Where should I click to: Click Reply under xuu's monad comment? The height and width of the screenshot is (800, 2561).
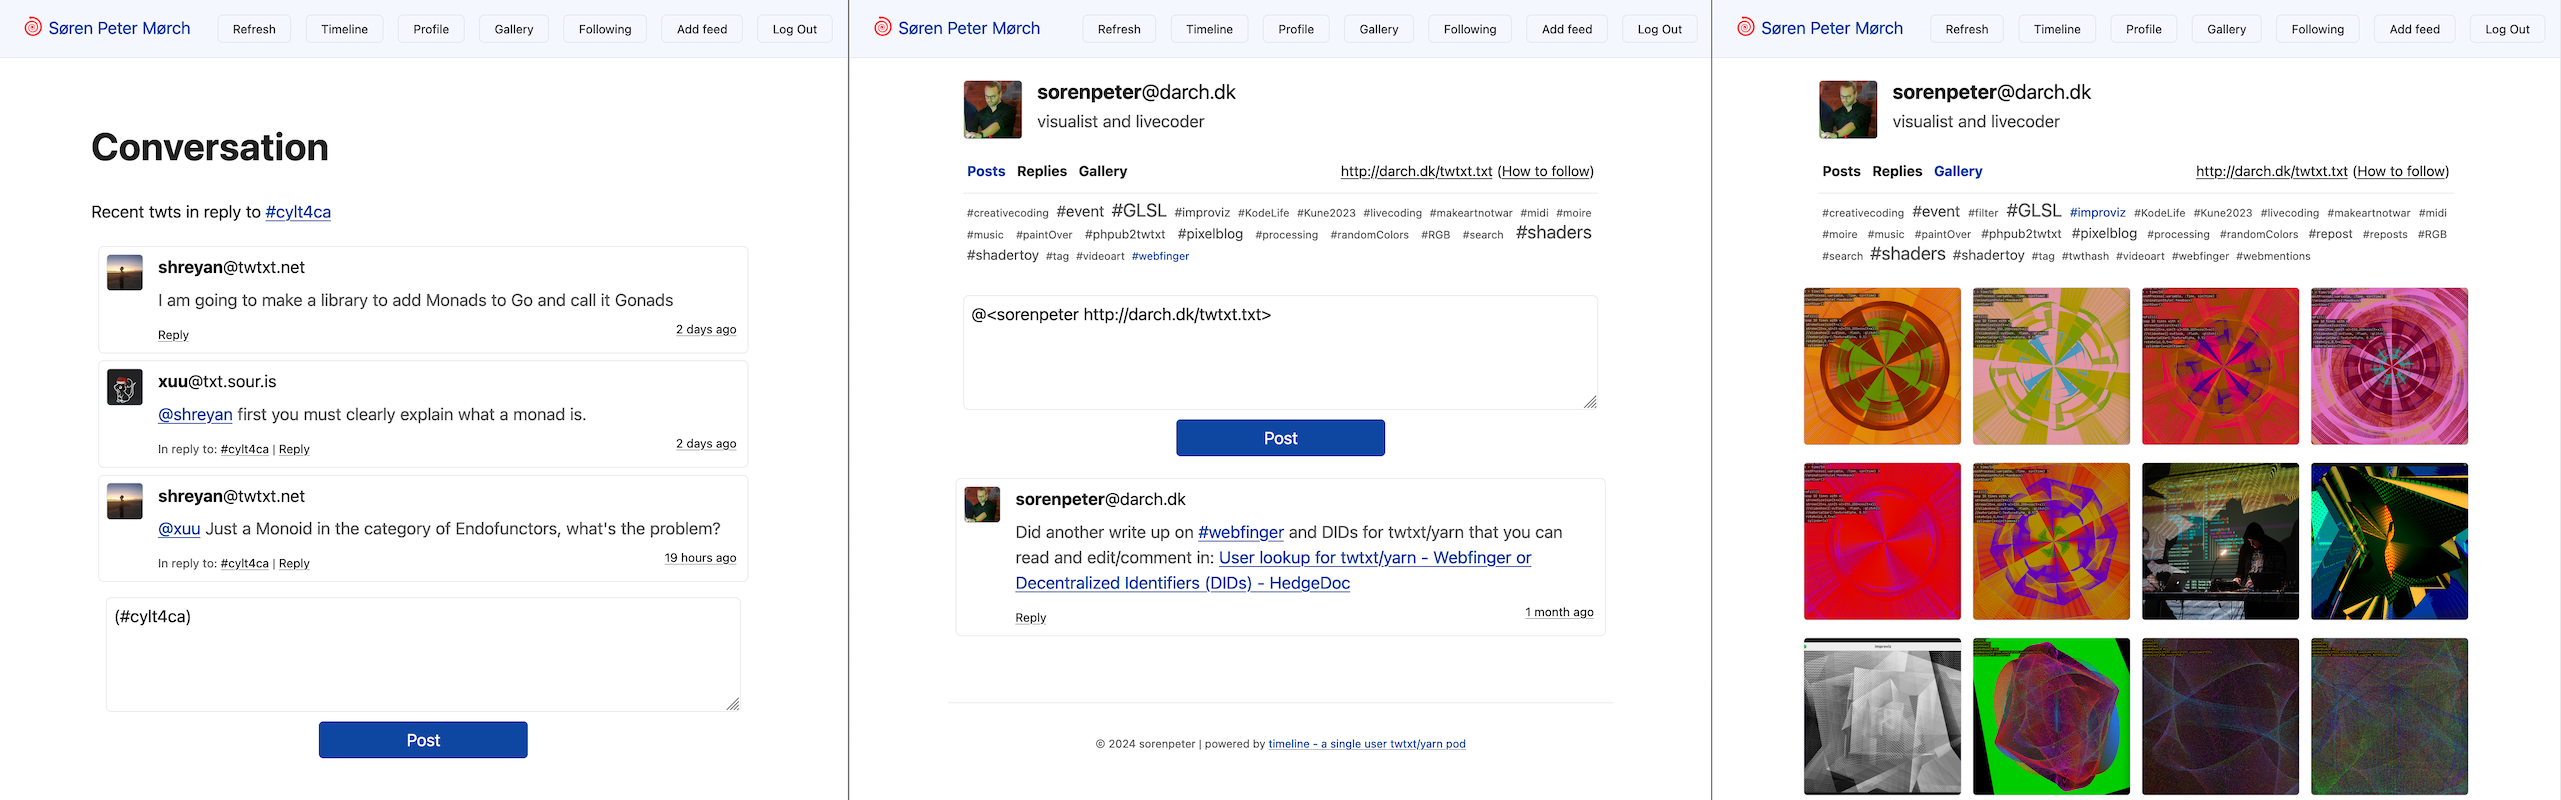tap(294, 449)
